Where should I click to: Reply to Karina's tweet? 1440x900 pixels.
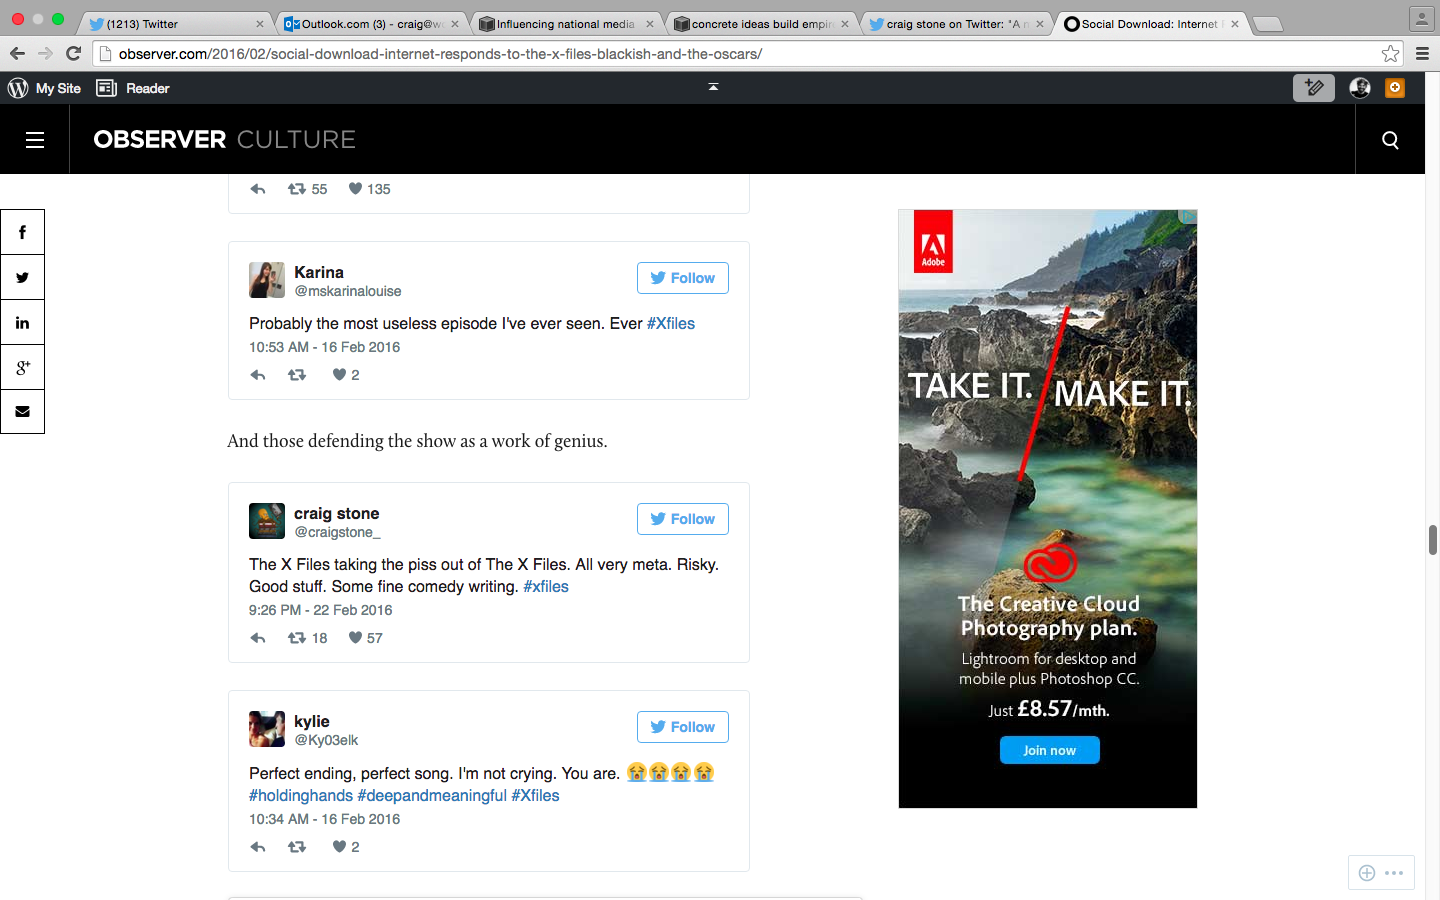click(258, 375)
